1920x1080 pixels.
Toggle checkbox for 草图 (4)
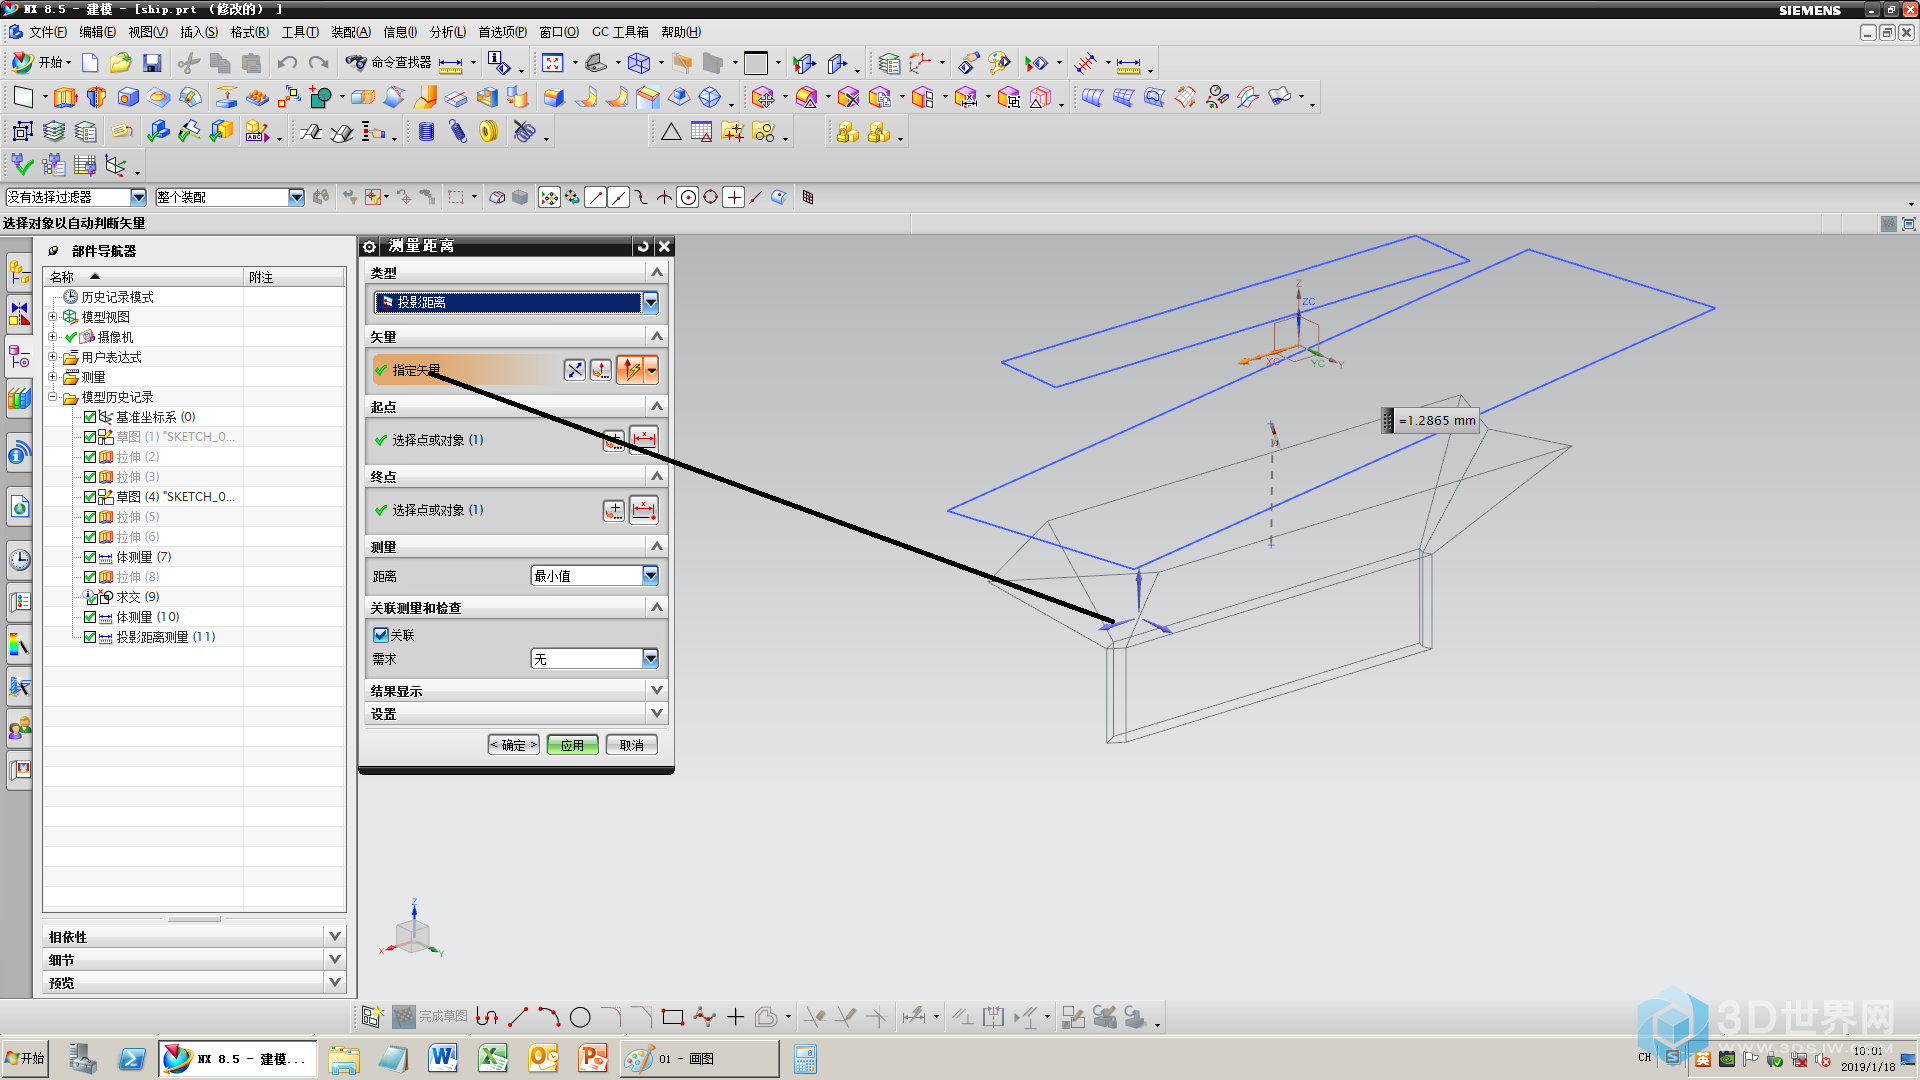[90, 497]
